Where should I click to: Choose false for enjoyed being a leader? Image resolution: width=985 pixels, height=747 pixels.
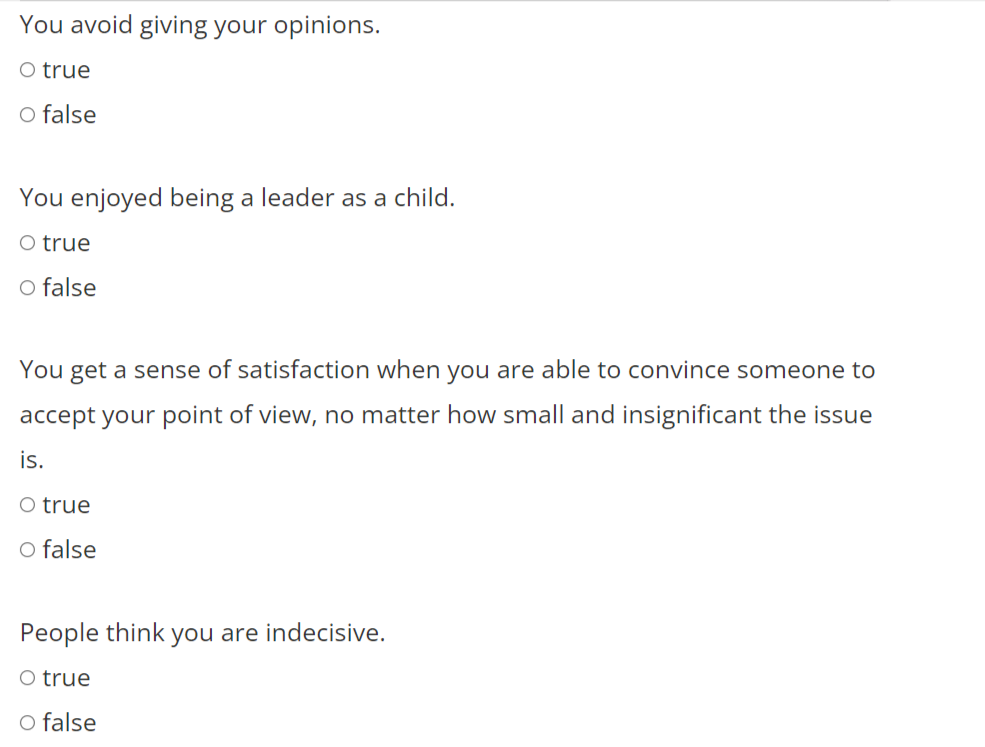(x=27, y=288)
